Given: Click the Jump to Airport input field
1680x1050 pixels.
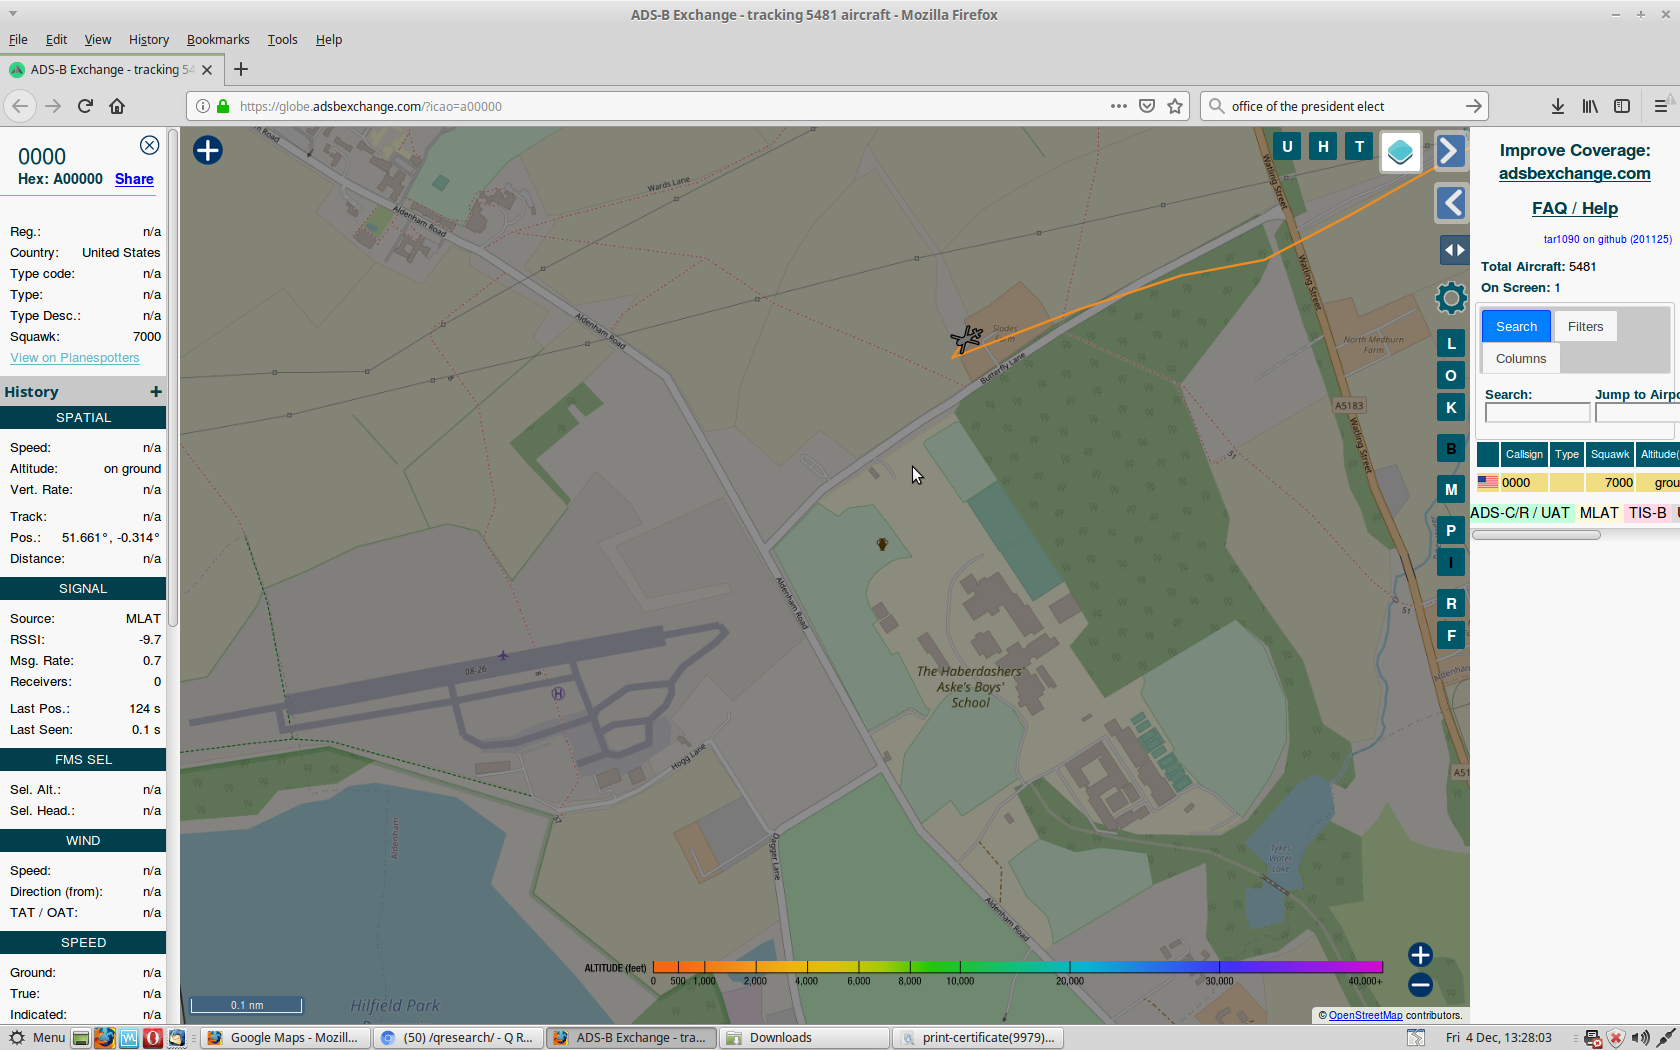Looking at the screenshot, I should (x=1636, y=413).
